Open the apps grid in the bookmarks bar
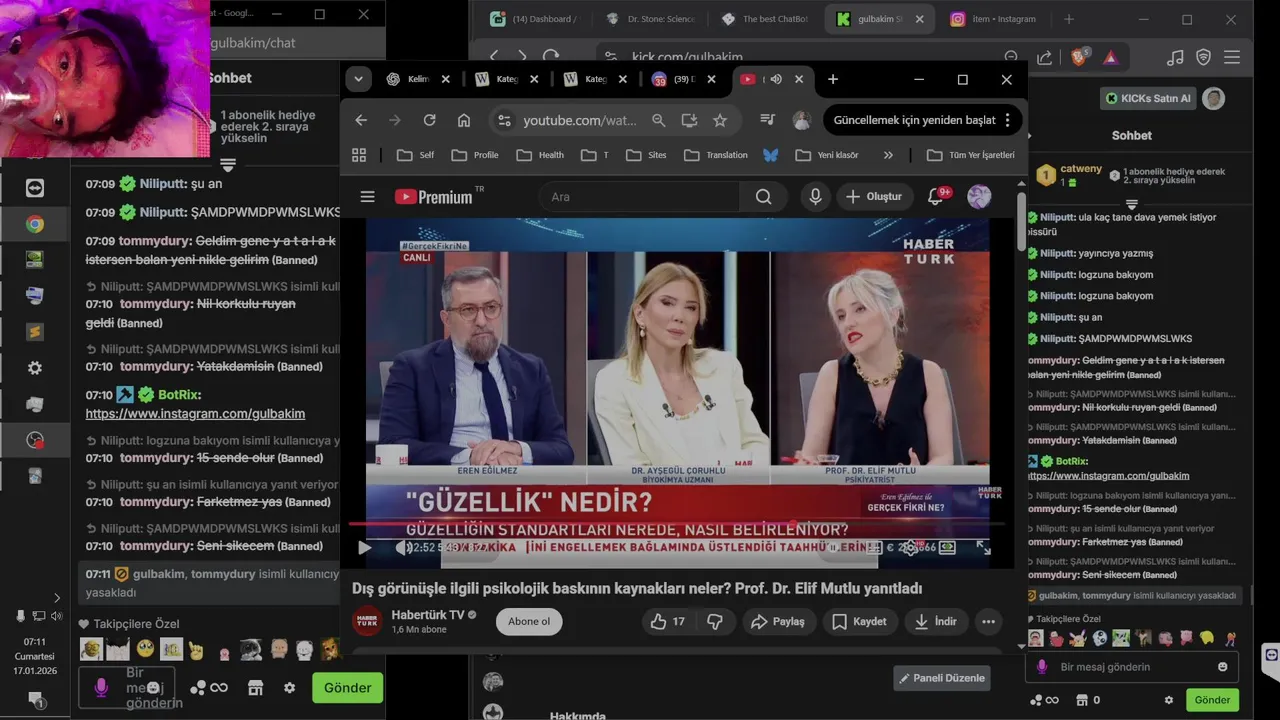 (x=359, y=155)
